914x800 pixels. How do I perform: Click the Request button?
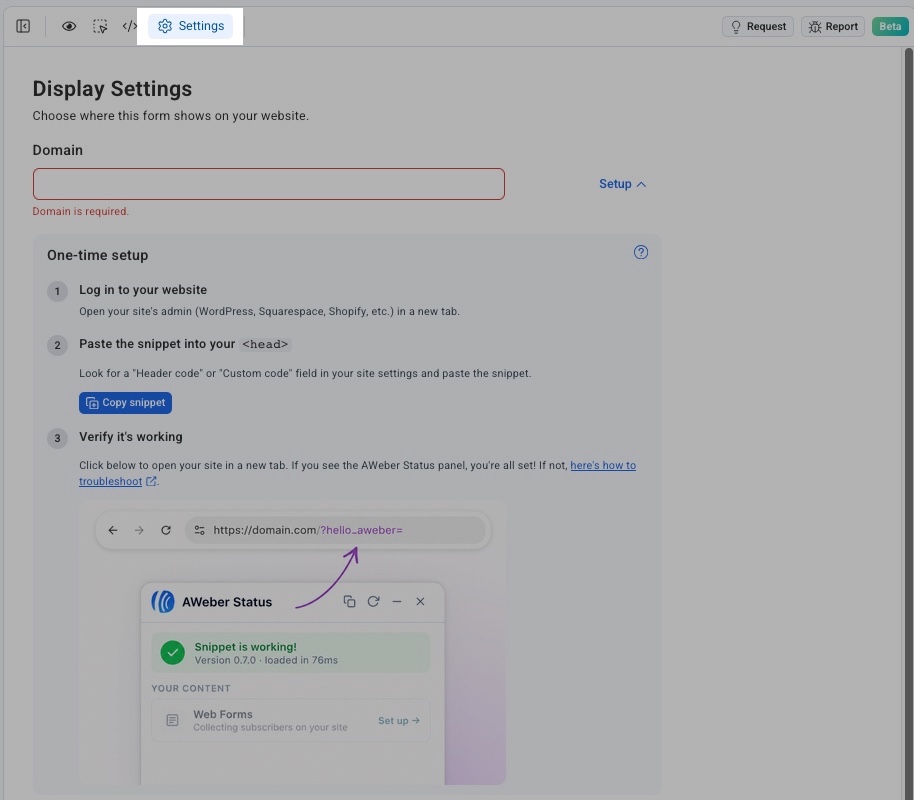pos(758,26)
